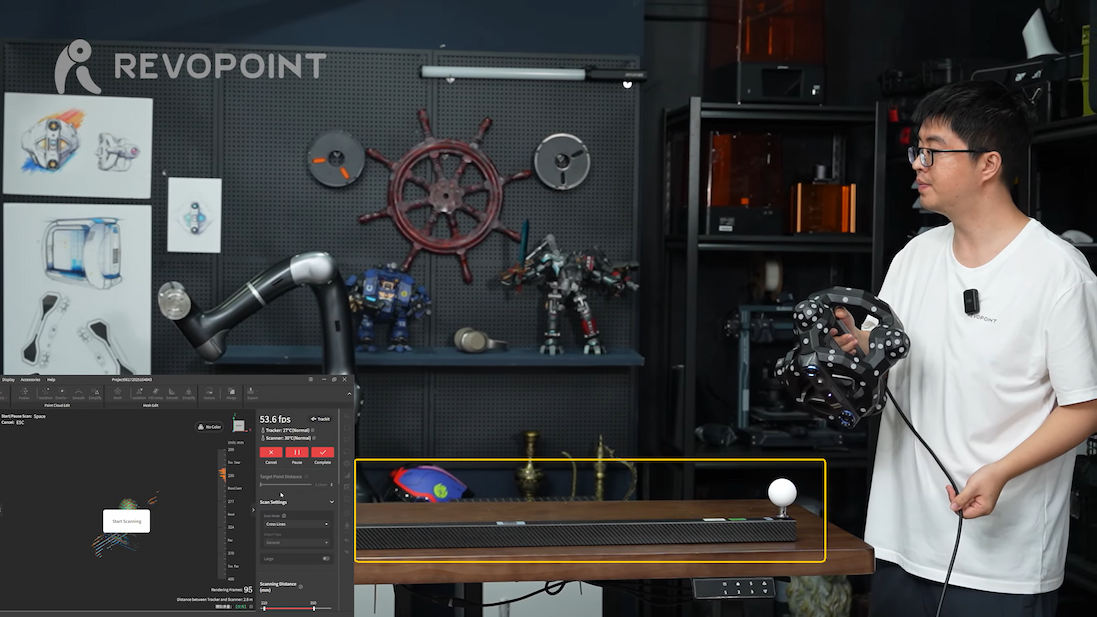Screen dimensions: 1097x617
Task: Select Isolation in Point Cloud Edit group
Action: click(45, 394)
